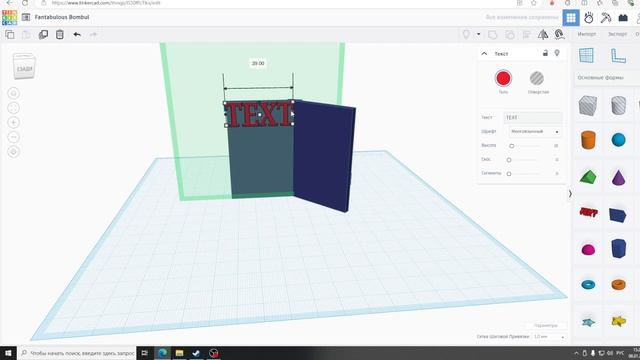Screen dimensions: 640x360
Task: Switch to Blocks pickaxe mode
Action: coord(606,18)
